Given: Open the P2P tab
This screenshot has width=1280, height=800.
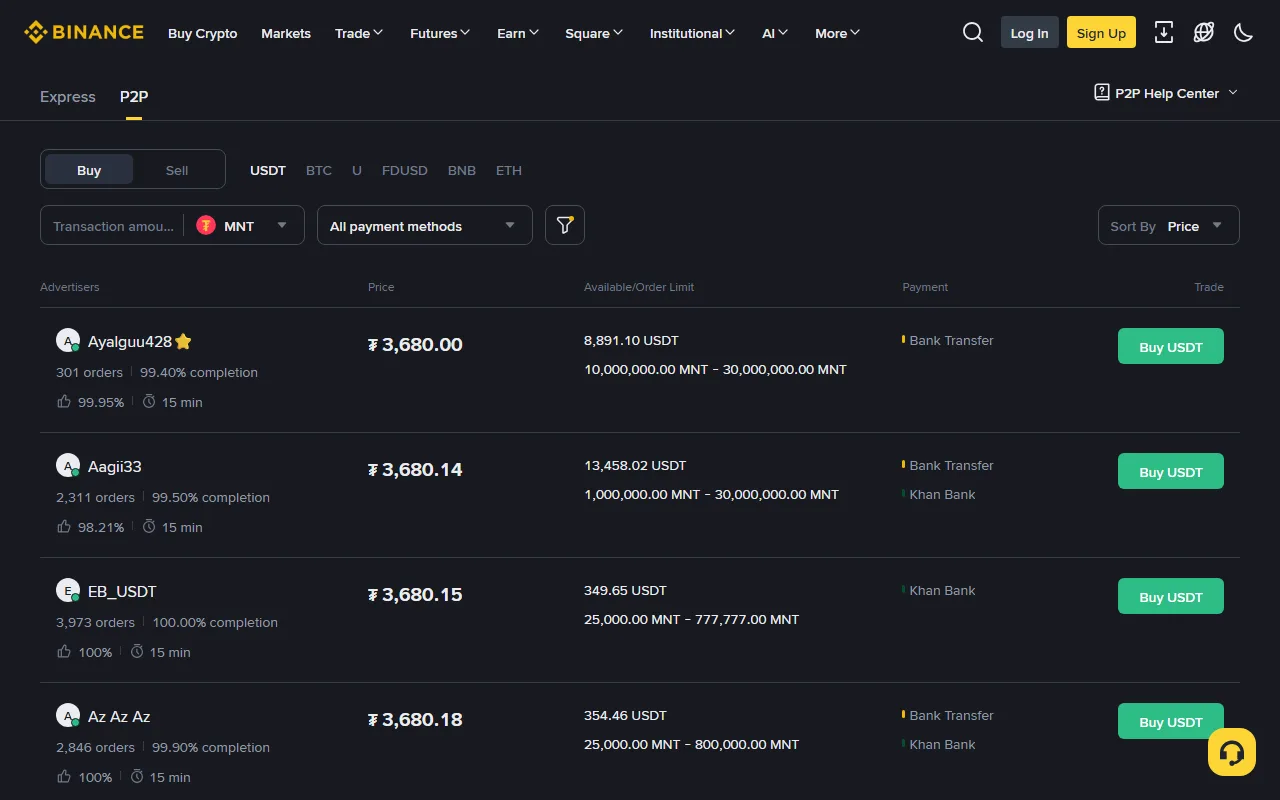Looking at the screenshot, I should [134, 96].
